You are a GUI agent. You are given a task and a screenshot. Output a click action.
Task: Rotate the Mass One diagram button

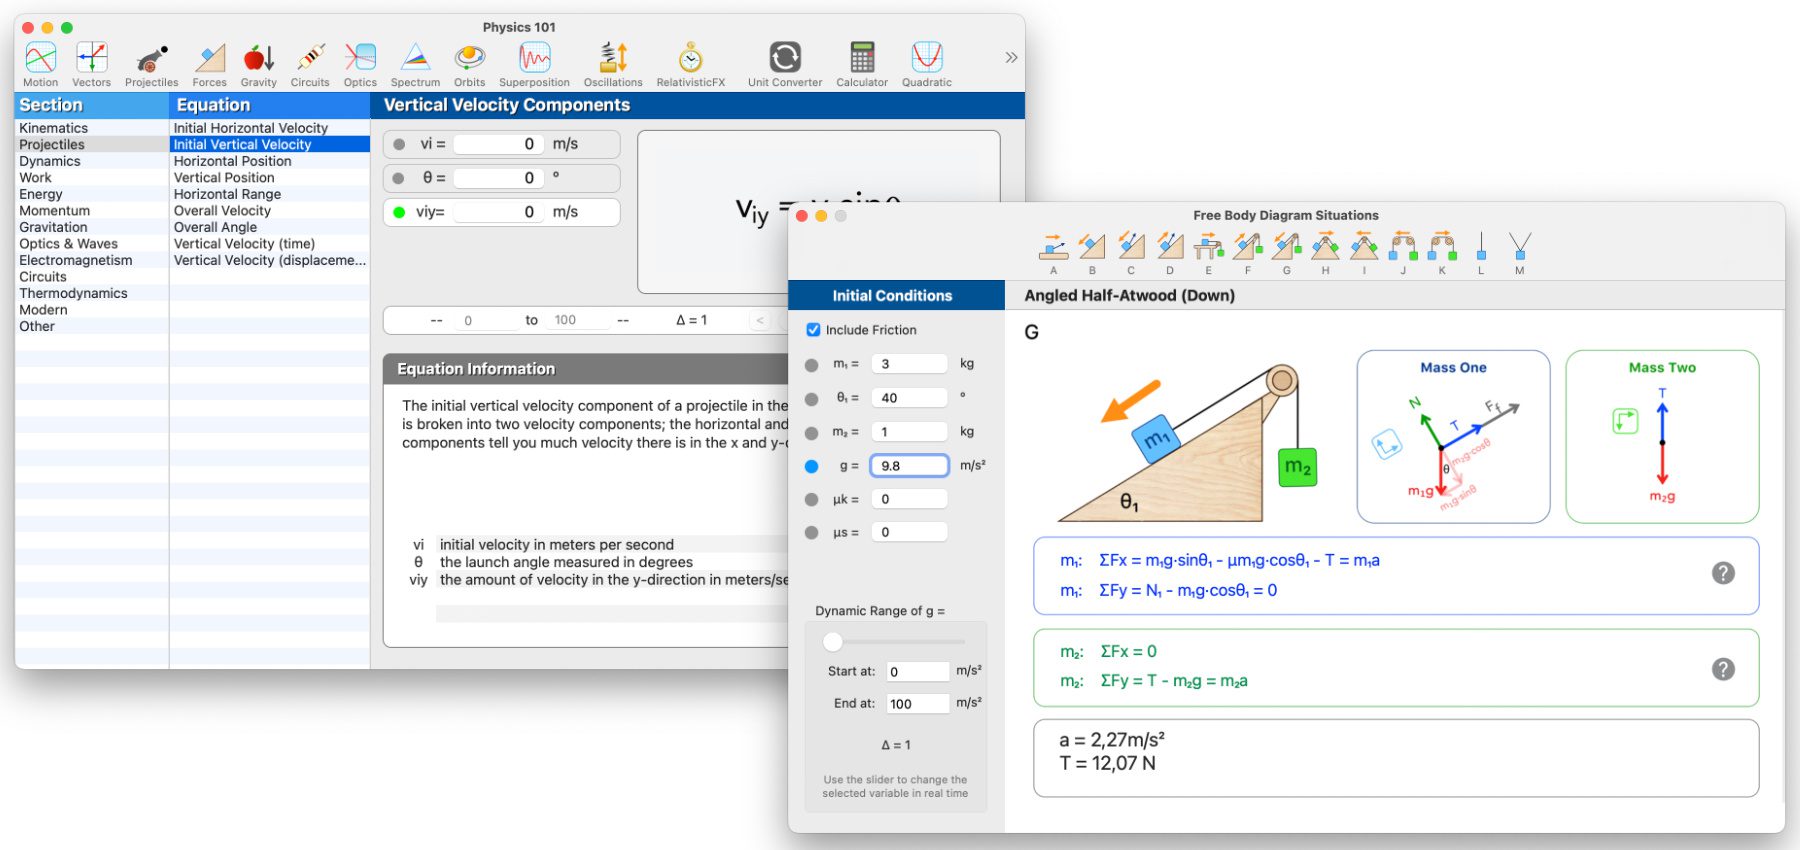click(1386, 444)
